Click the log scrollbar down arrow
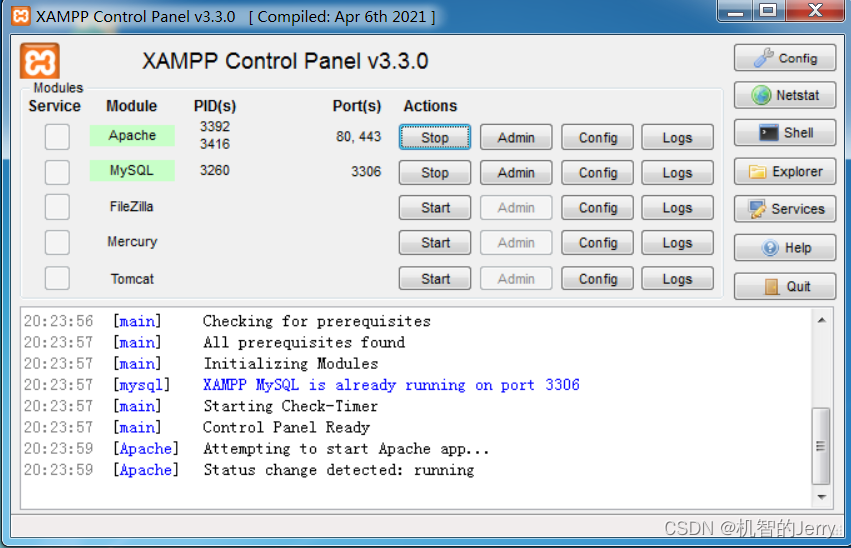This screenshot has height=548, width=851. (x=821, y=496)
